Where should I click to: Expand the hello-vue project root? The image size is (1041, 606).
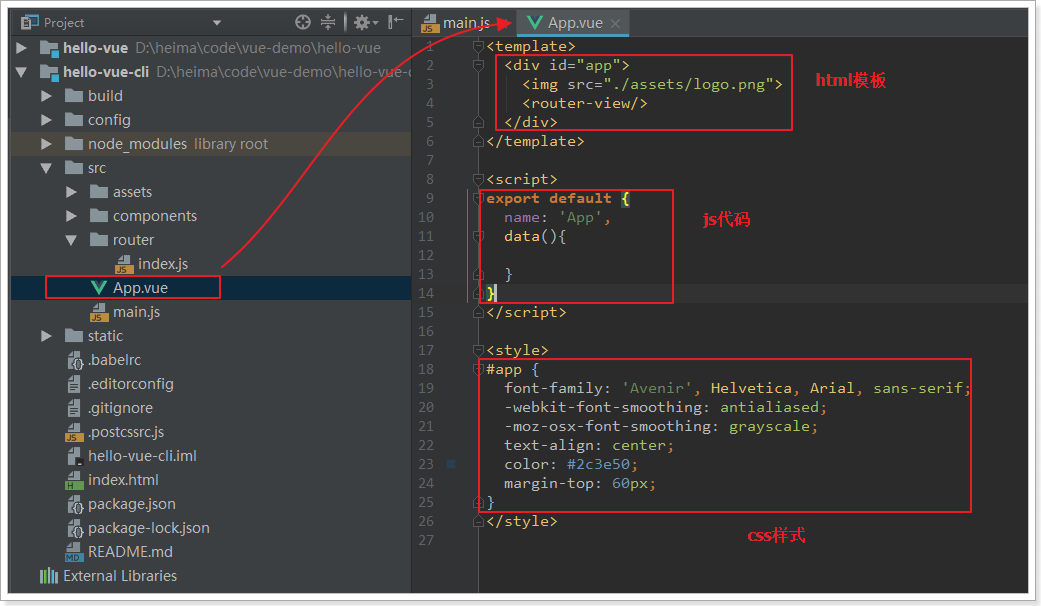click(22, 48)
